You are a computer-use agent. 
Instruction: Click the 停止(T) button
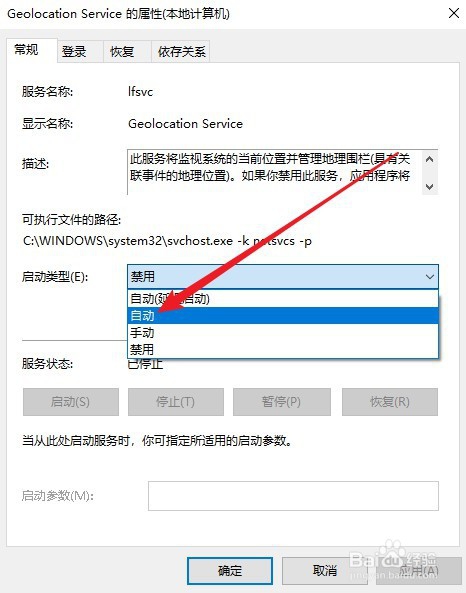click(176, 402)
